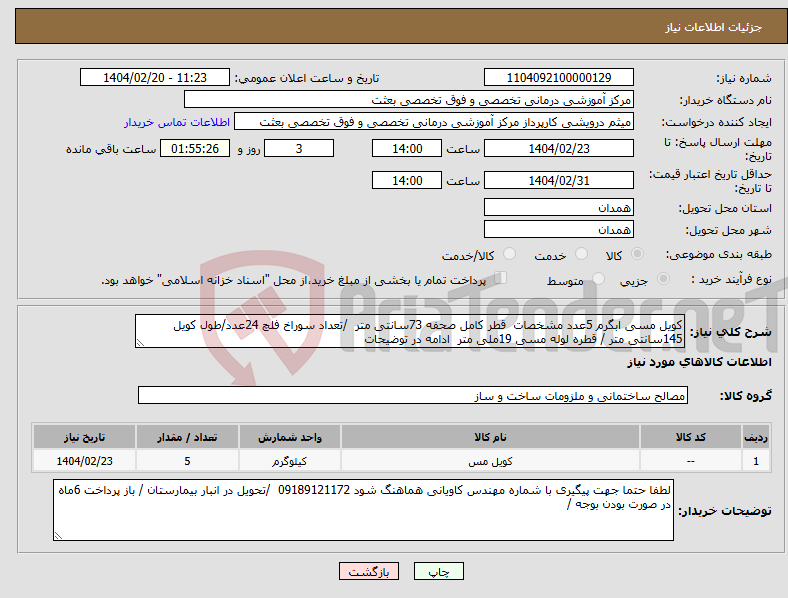Click the resize handle of description area
The height and width of the screenshot is (598, 788).
click(x=140, y=343)
